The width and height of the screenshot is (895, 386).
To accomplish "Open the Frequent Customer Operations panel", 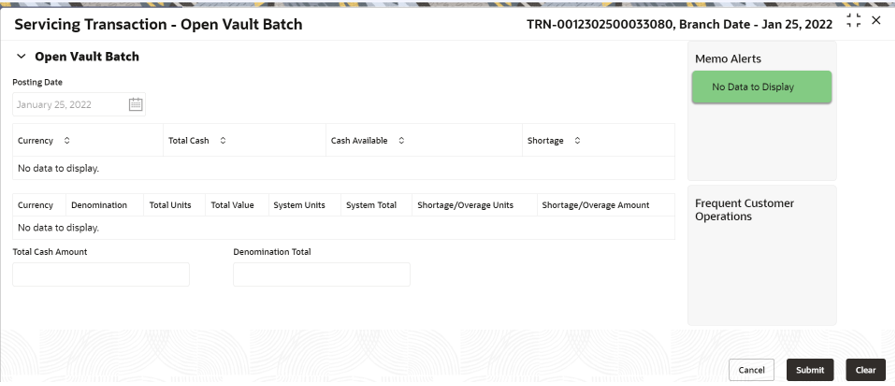I will click(x=744, y=210).
